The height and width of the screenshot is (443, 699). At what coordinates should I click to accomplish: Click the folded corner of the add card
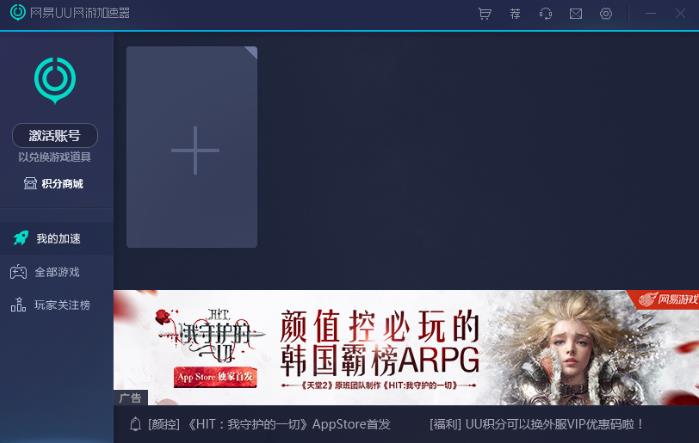(x=251, y=52)
